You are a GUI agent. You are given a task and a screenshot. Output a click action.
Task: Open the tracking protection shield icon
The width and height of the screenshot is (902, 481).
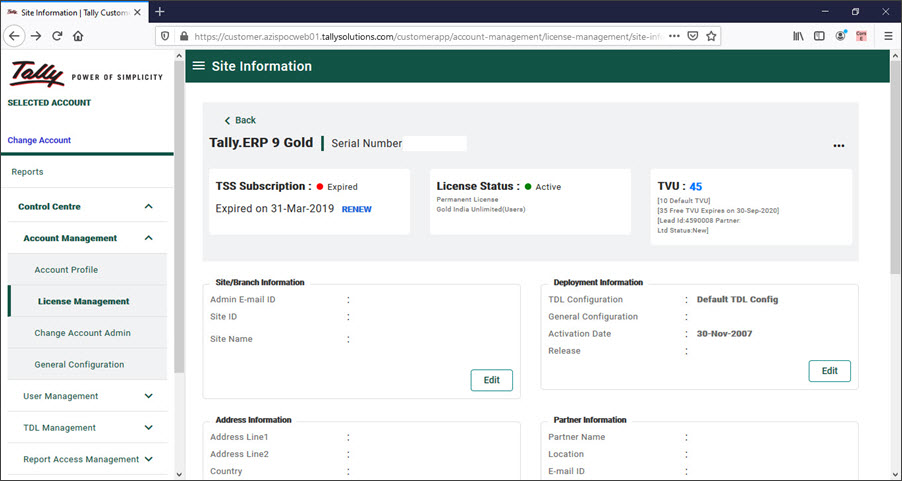[x=165, y=36]
